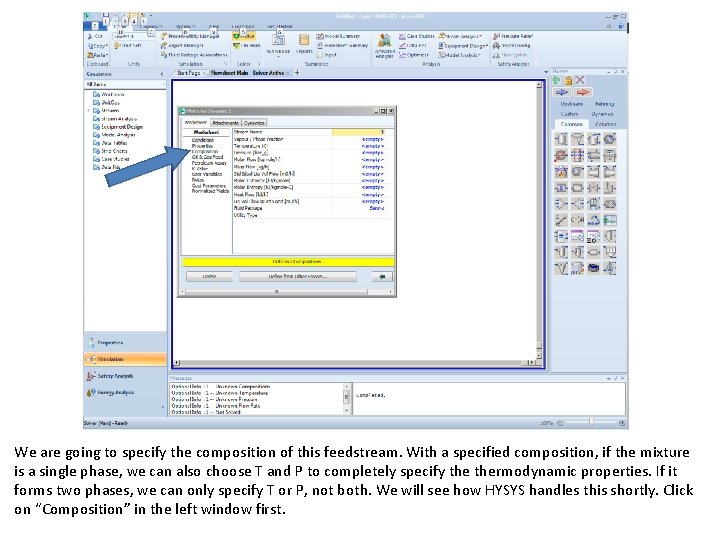Click the Delete button in stream dialog
The height and width of the screenshot is (540, 720).
tap(209, 276)
